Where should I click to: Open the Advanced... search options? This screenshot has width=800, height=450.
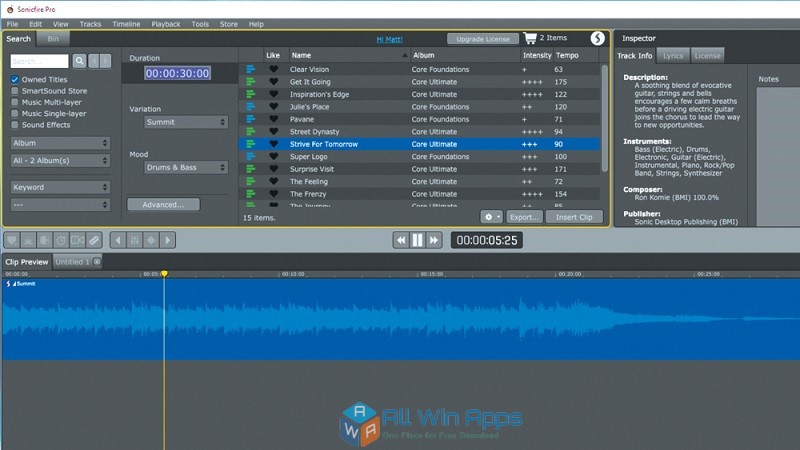pos(163,205)
